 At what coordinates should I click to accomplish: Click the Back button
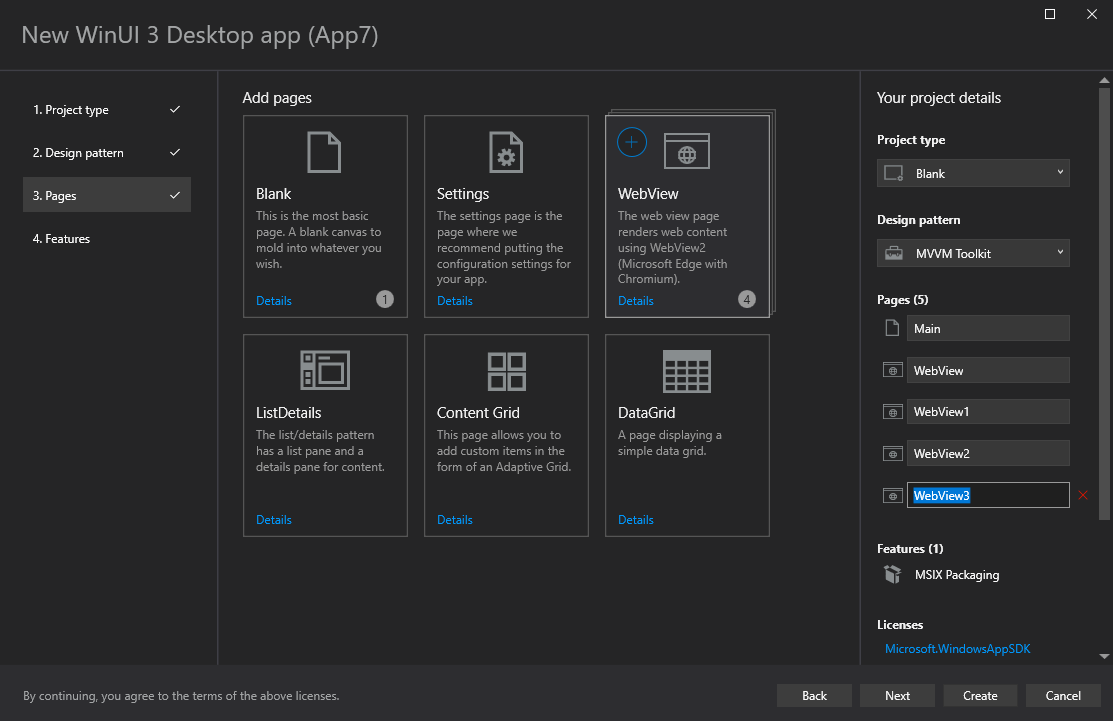coord(814,695)
